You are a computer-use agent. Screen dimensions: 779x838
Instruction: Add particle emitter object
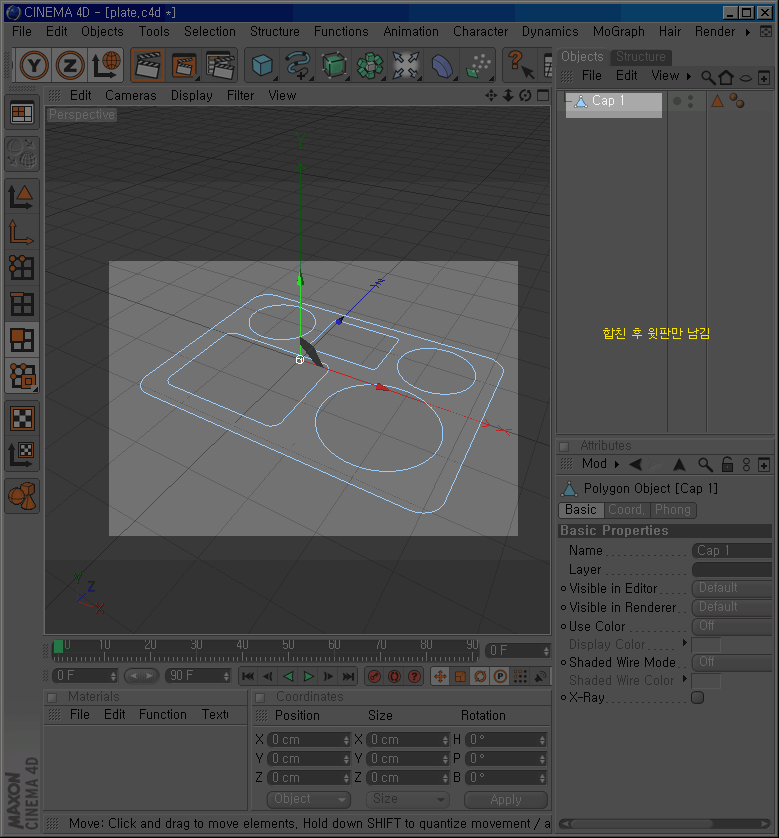pos(478,65)
